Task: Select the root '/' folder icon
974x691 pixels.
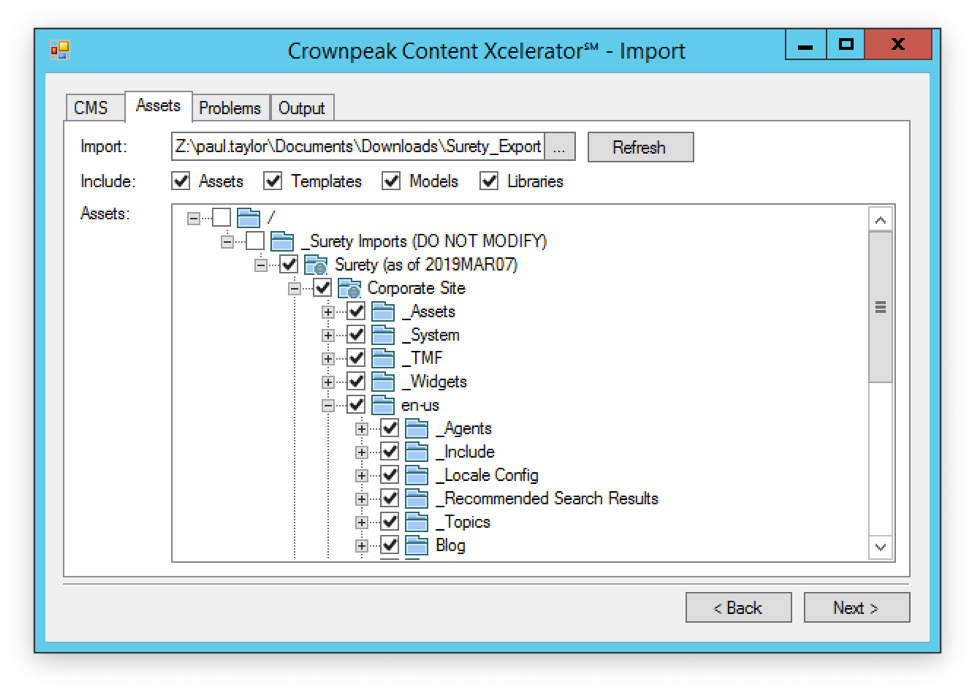Action: click(x=248, y=218)
